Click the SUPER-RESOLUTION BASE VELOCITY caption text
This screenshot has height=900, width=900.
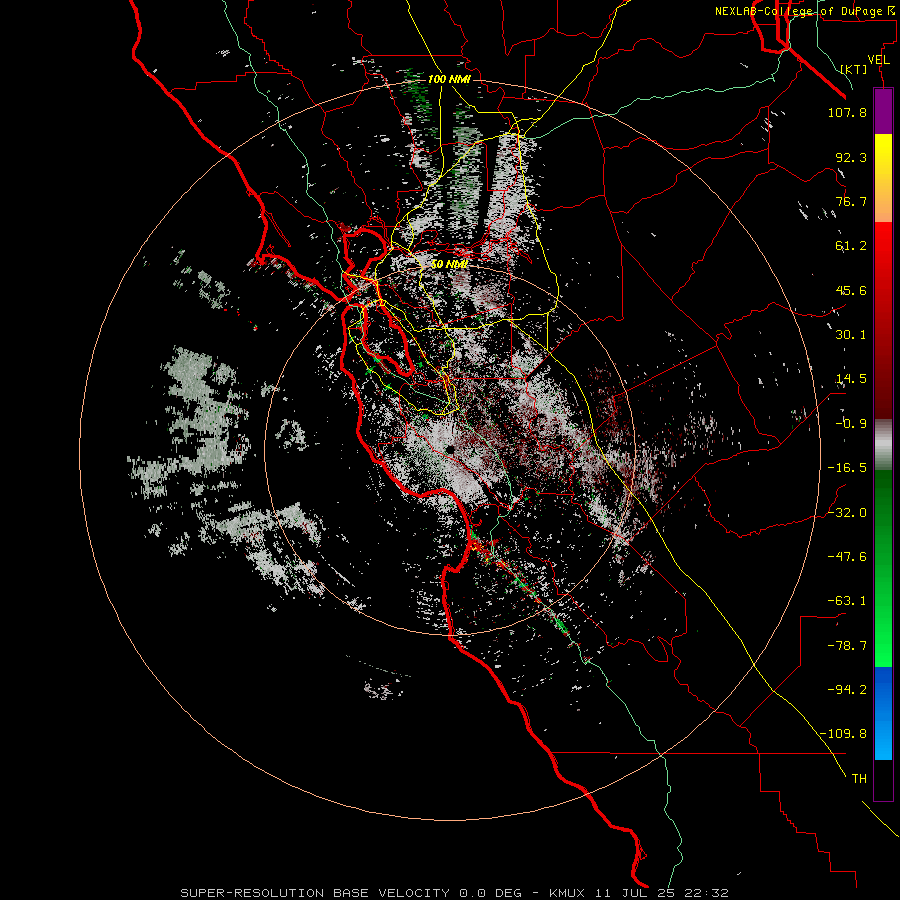317,893
